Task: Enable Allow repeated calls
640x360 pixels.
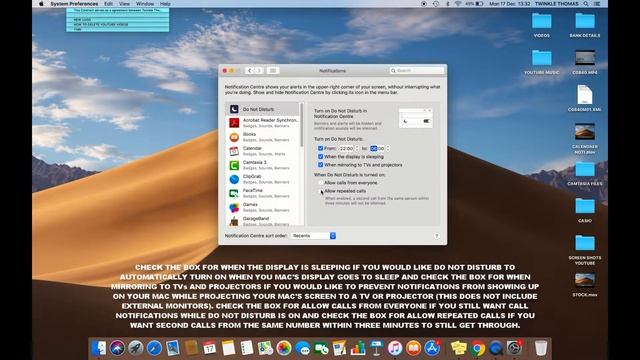Action: click(320, 191)
